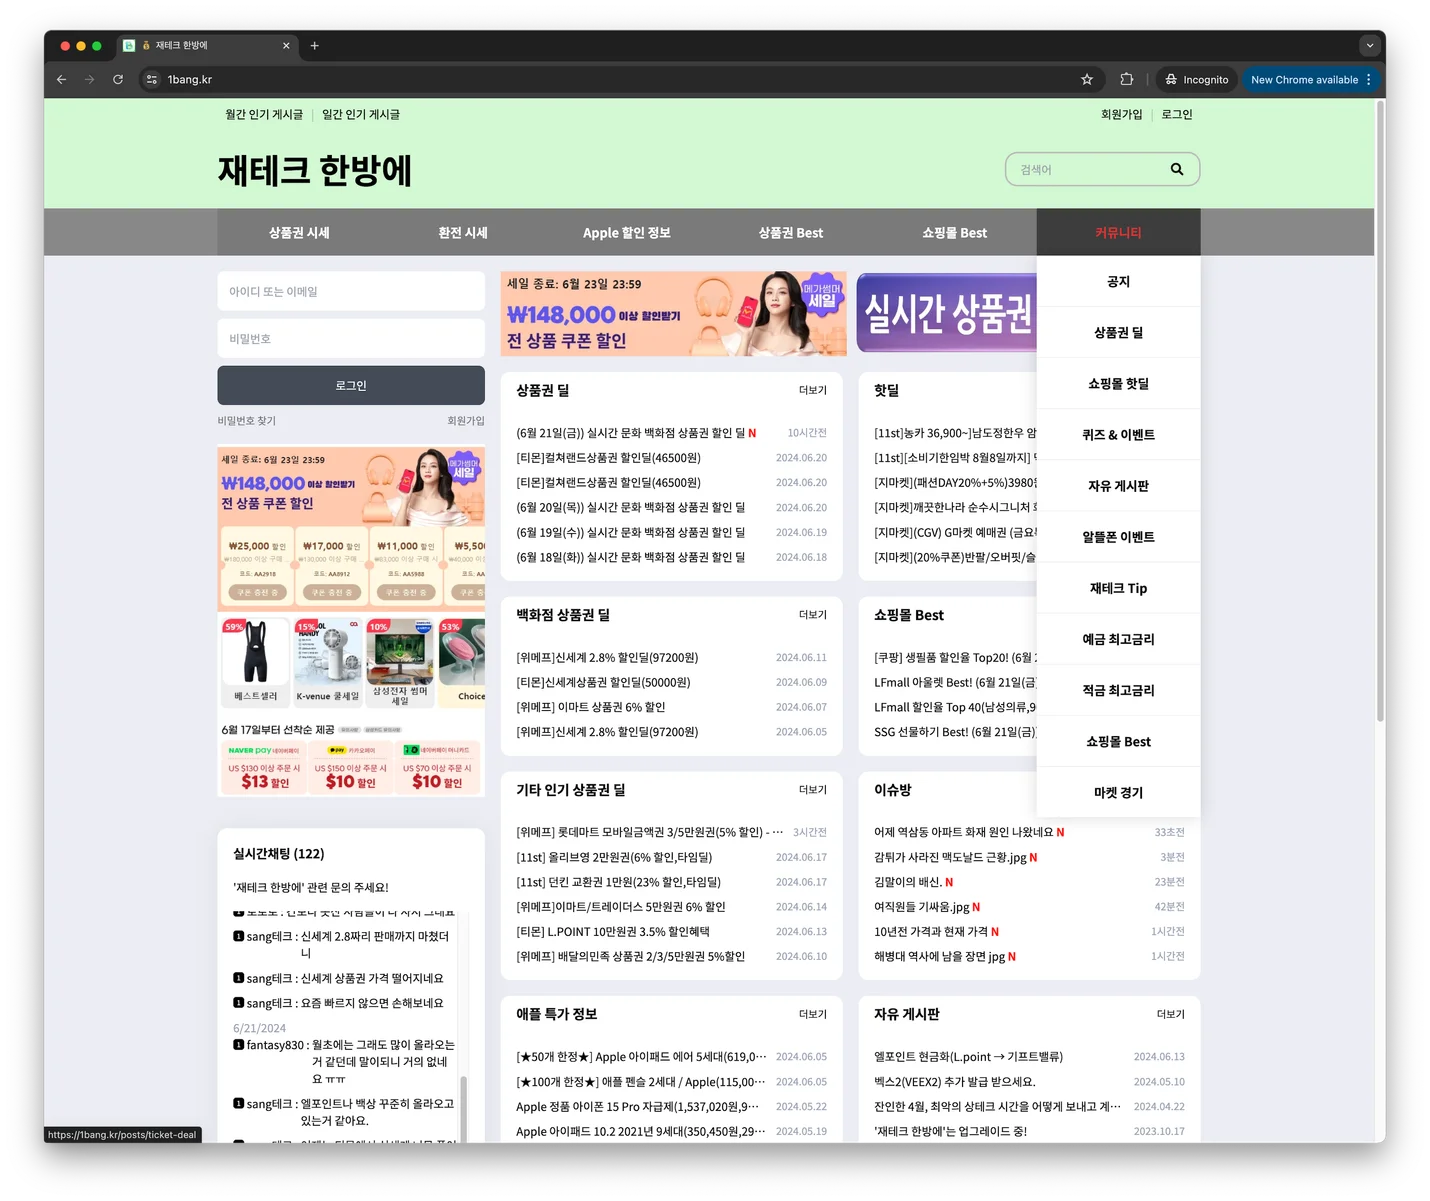Open 일간 인기 게시글 link

tap(361, 114)
